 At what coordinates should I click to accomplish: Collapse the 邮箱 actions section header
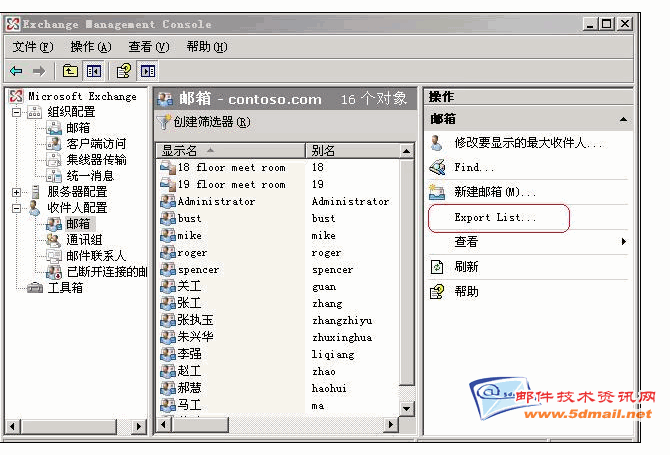click(623, 119)
